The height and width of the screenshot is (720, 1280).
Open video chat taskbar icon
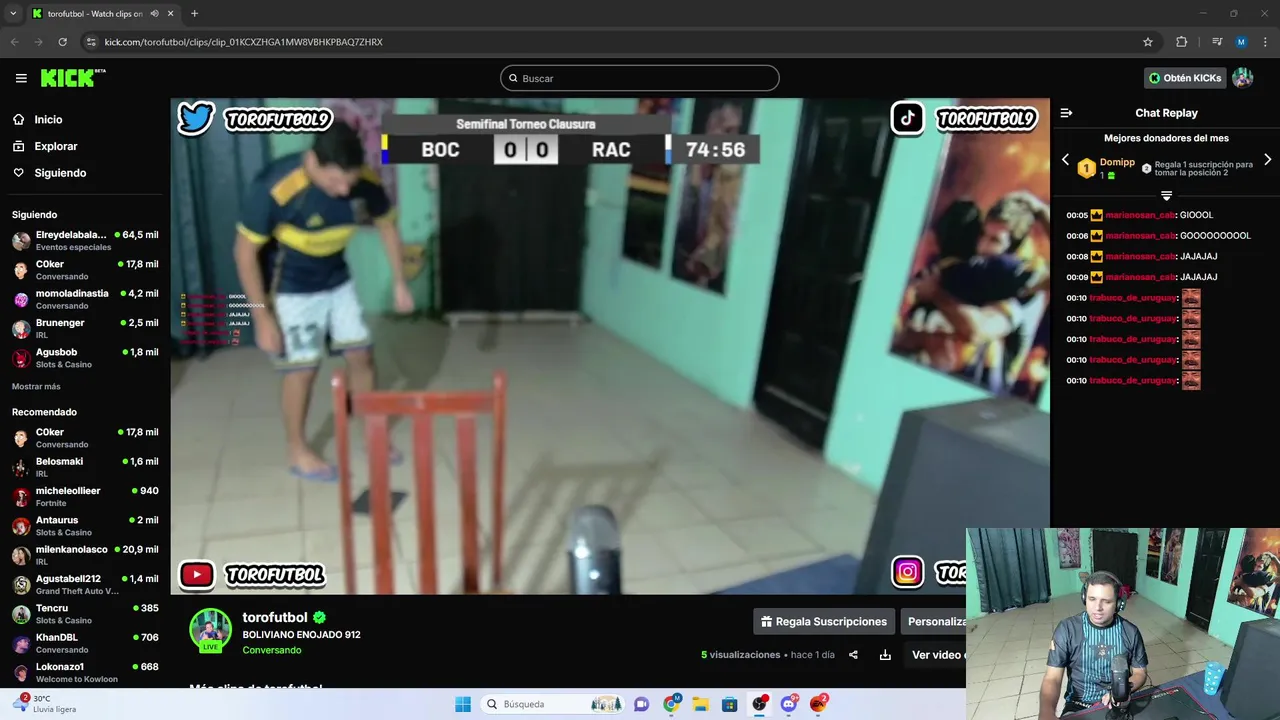(642, 704)
